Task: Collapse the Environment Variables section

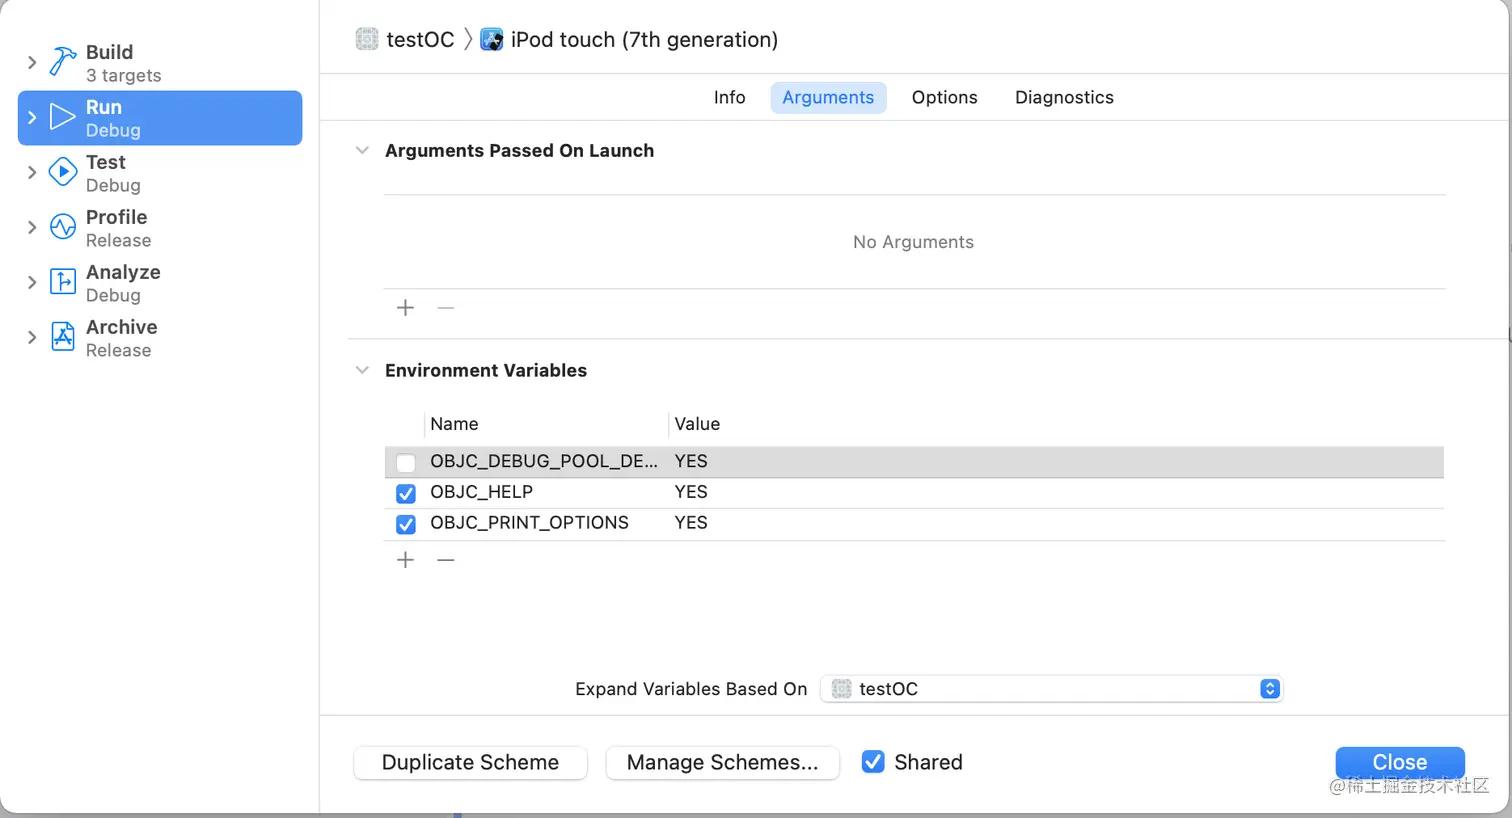Action: (x=362, y=371)
